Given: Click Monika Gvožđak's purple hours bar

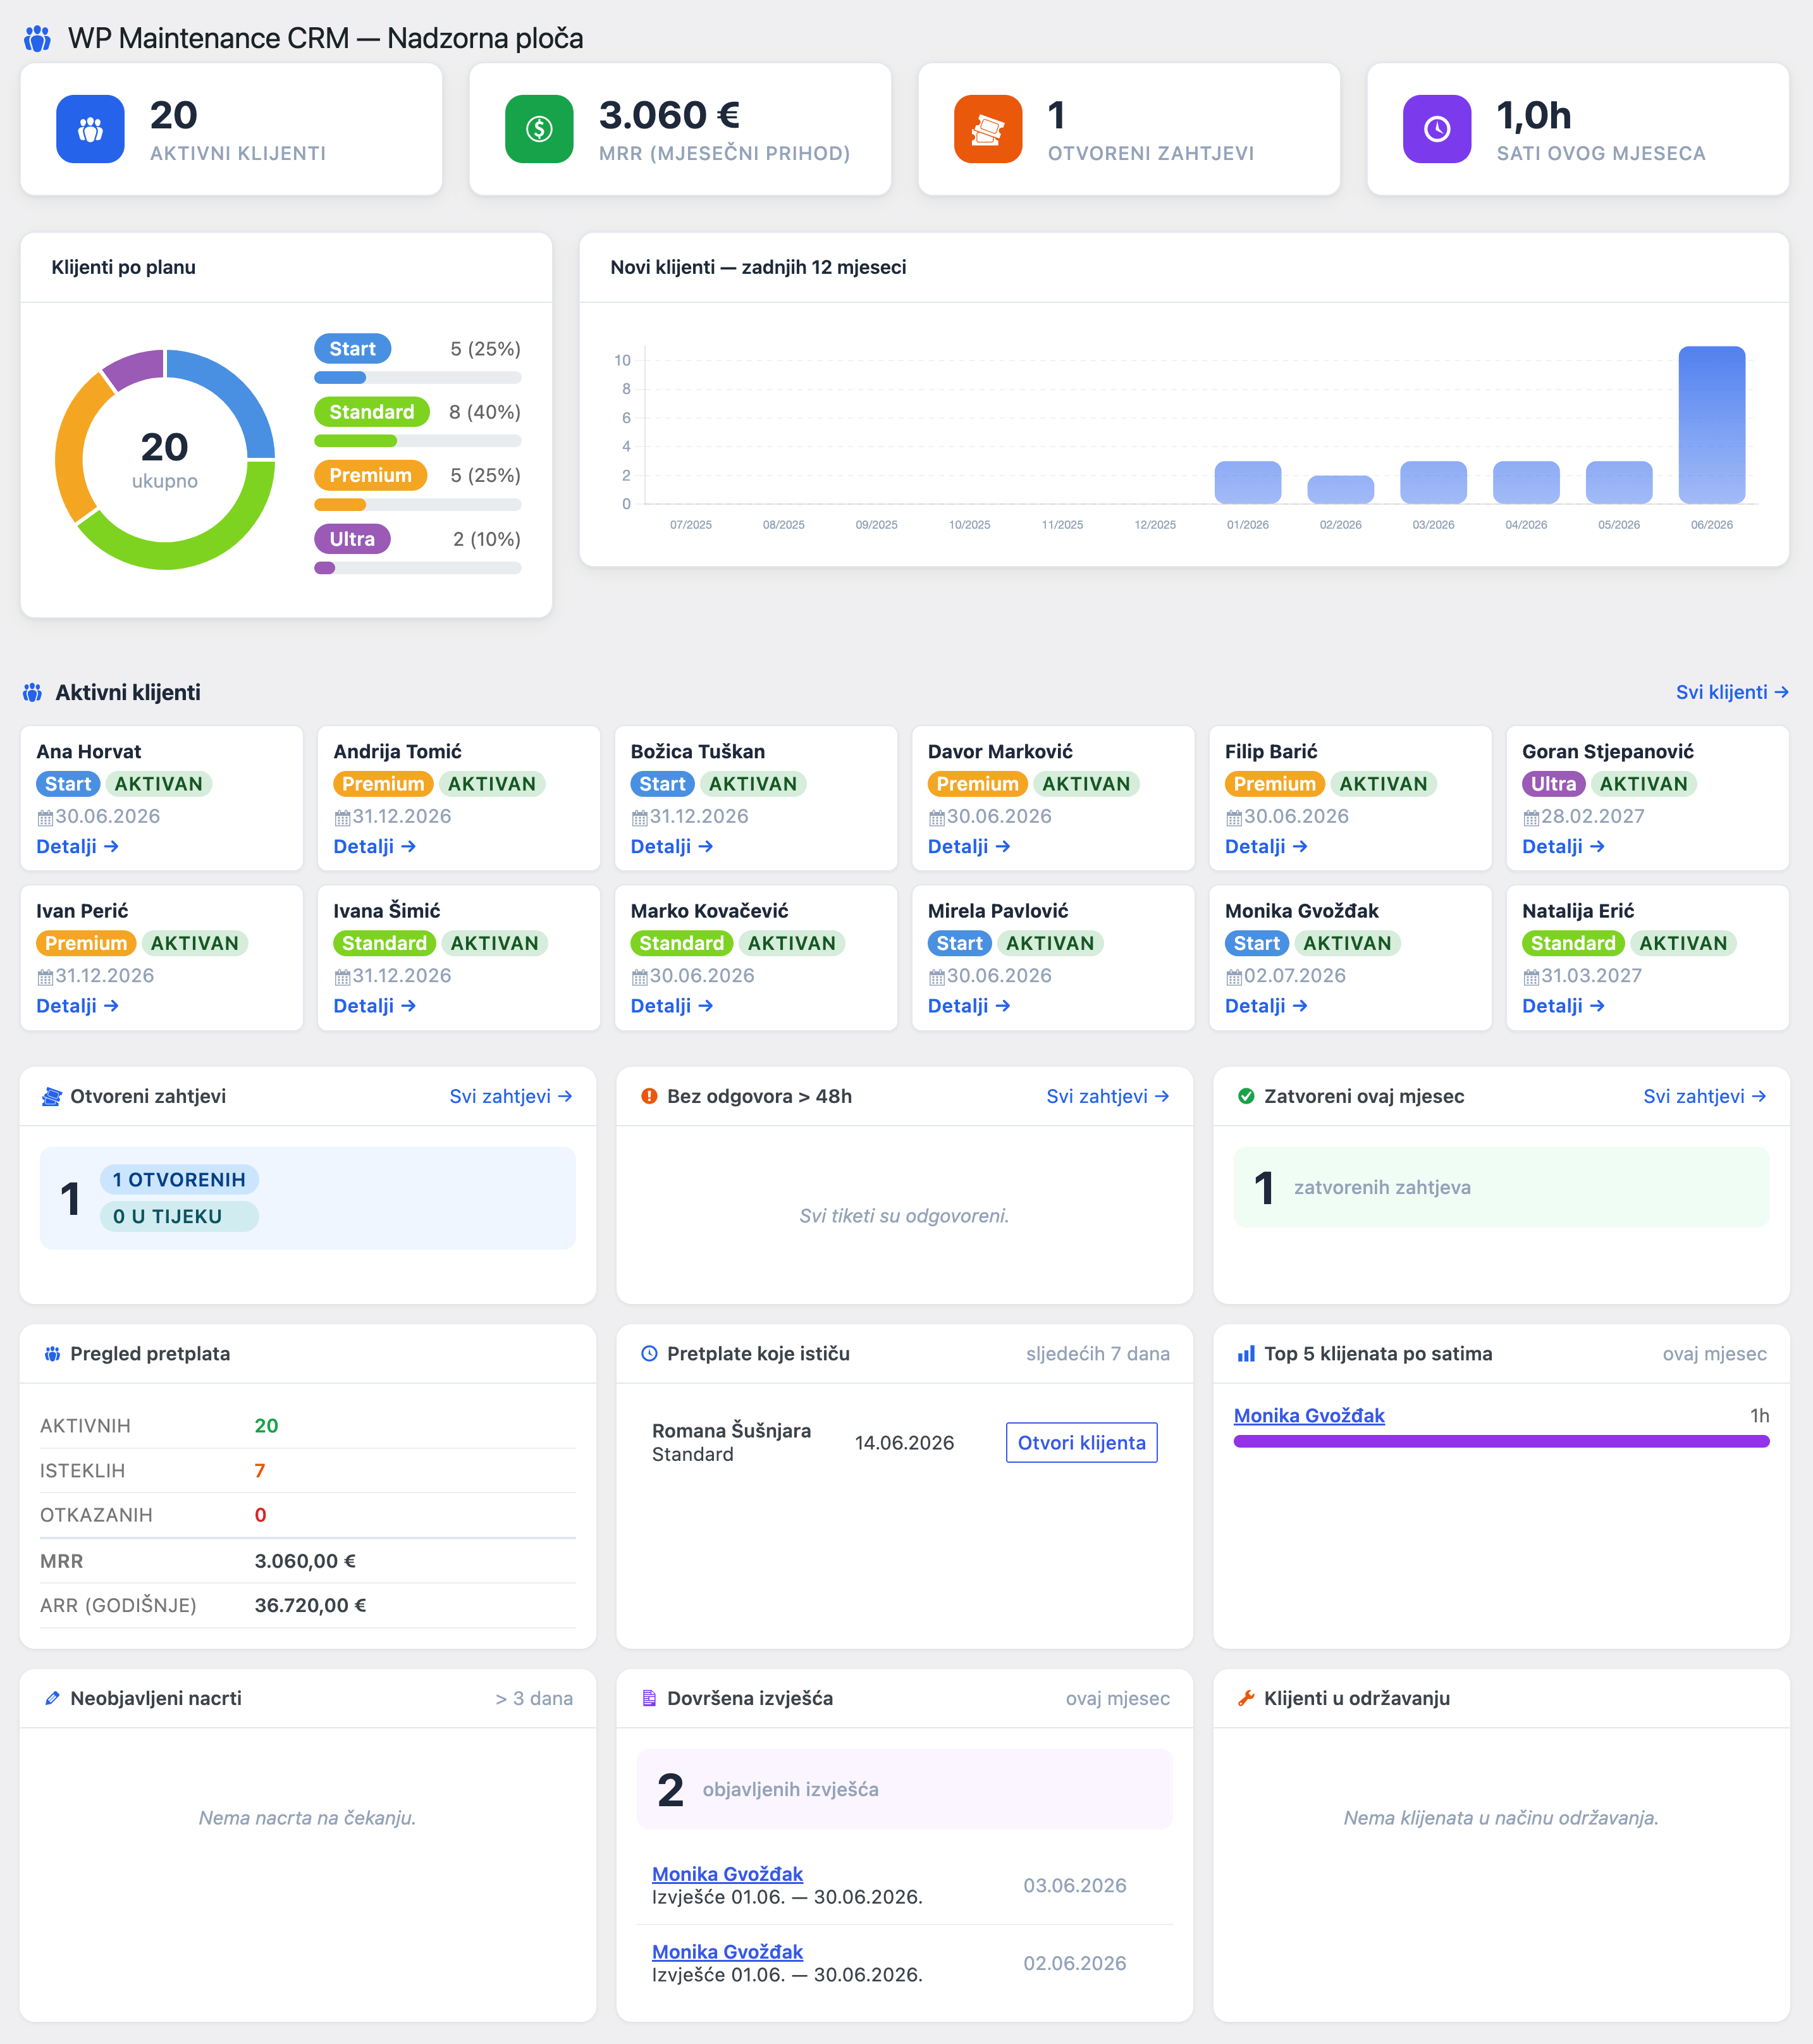Looking at the screenshot, I should coord(1501,1441).
